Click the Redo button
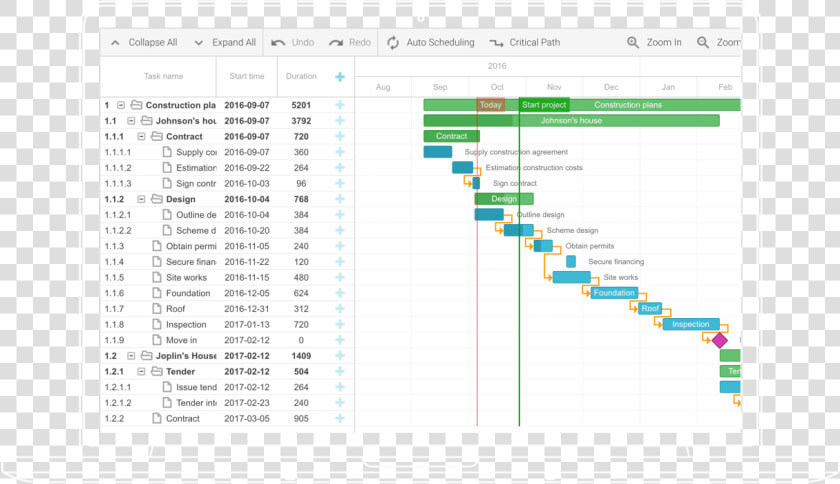The image size is (840, 484). pos(350,42)
